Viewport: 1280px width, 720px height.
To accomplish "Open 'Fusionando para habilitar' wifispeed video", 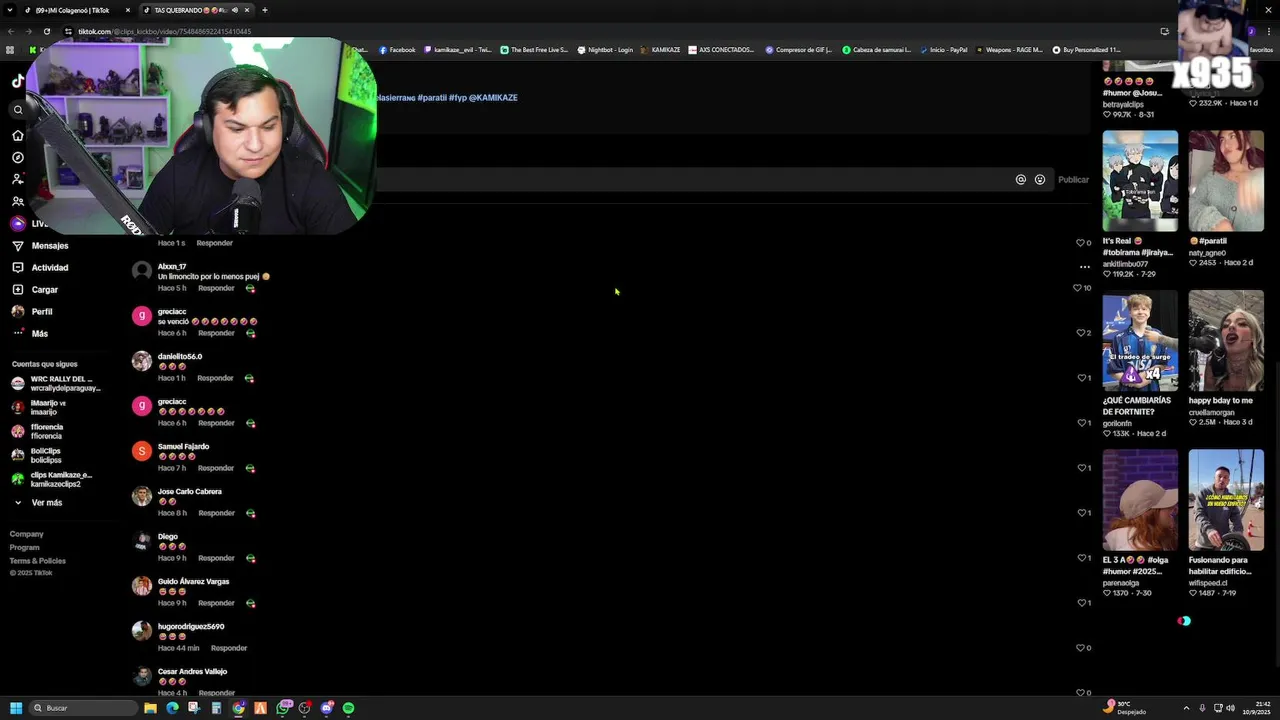I will point(1226,500).
